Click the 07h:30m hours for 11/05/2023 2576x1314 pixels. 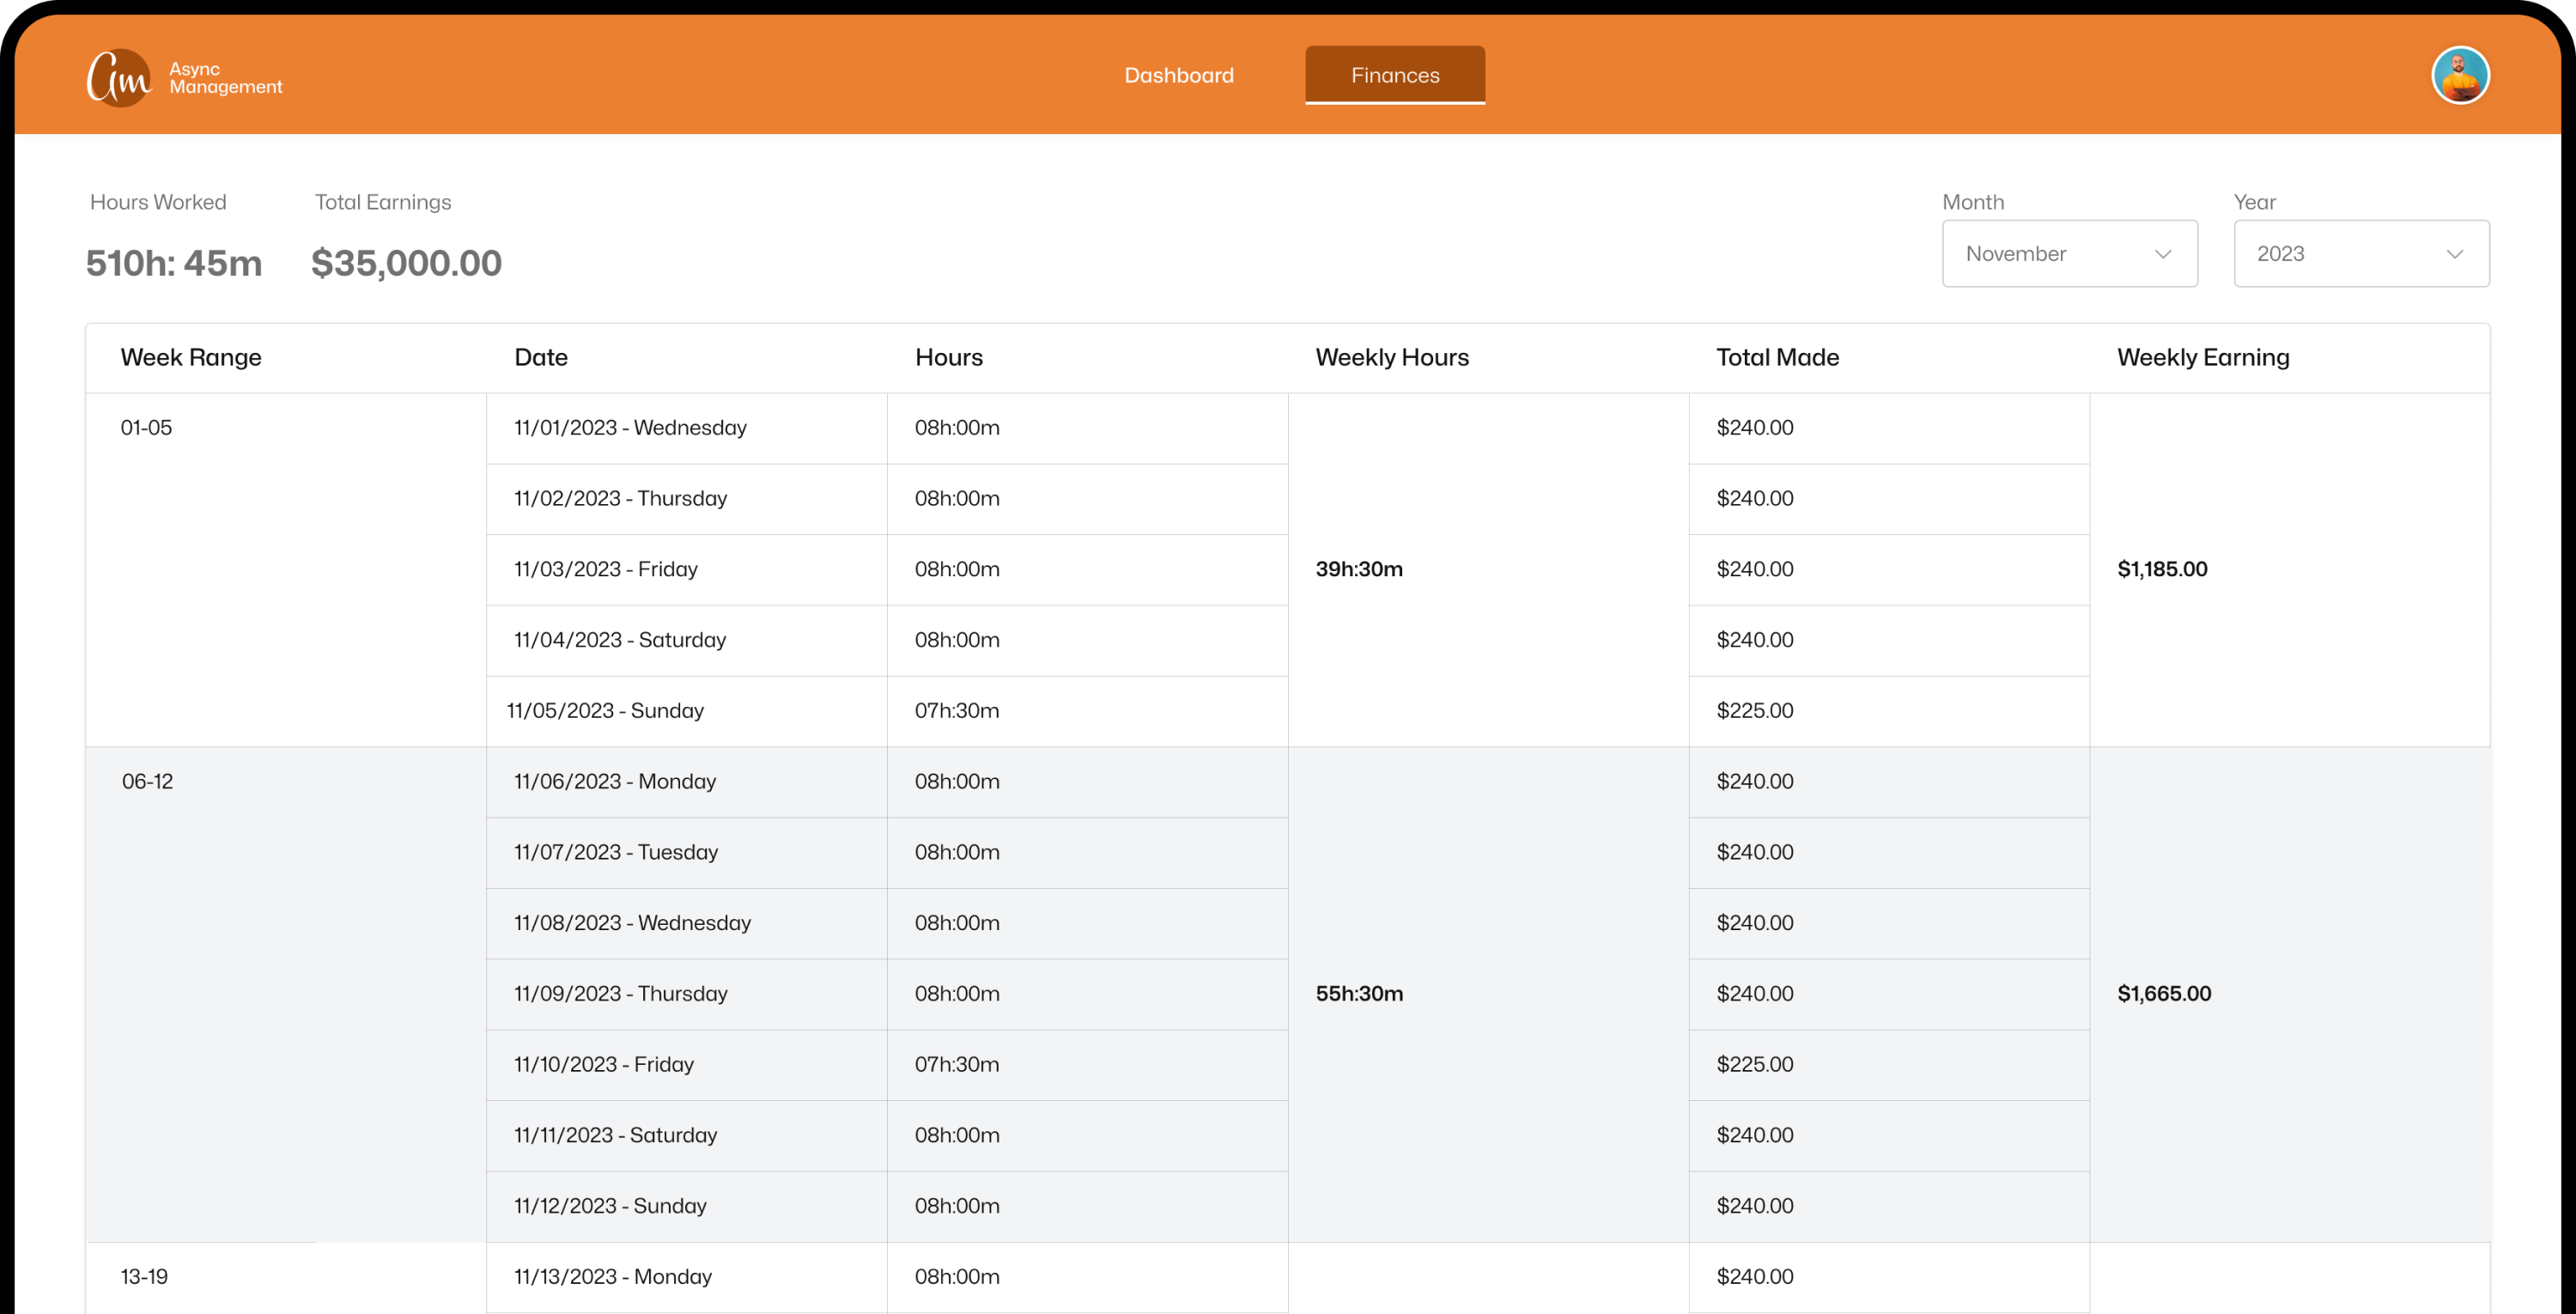click(x=957, y=711)
